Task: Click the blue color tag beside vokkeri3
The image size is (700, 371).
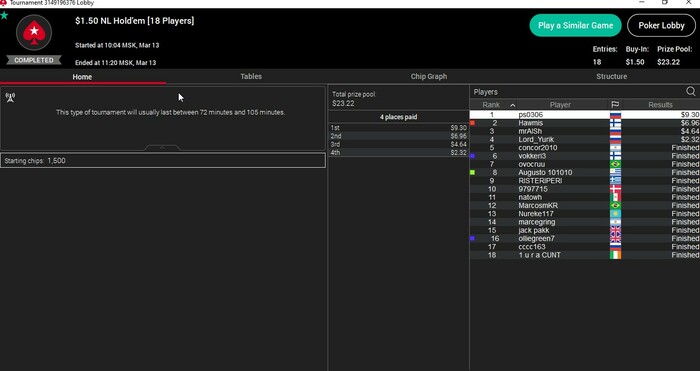Action: (472, 156)
